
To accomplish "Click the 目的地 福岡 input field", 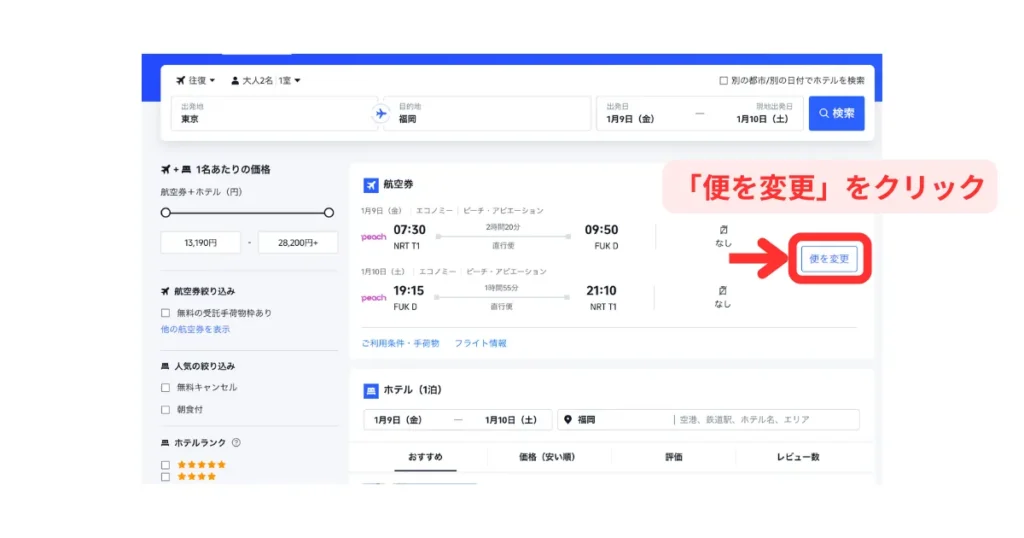I will pos(485,113).
